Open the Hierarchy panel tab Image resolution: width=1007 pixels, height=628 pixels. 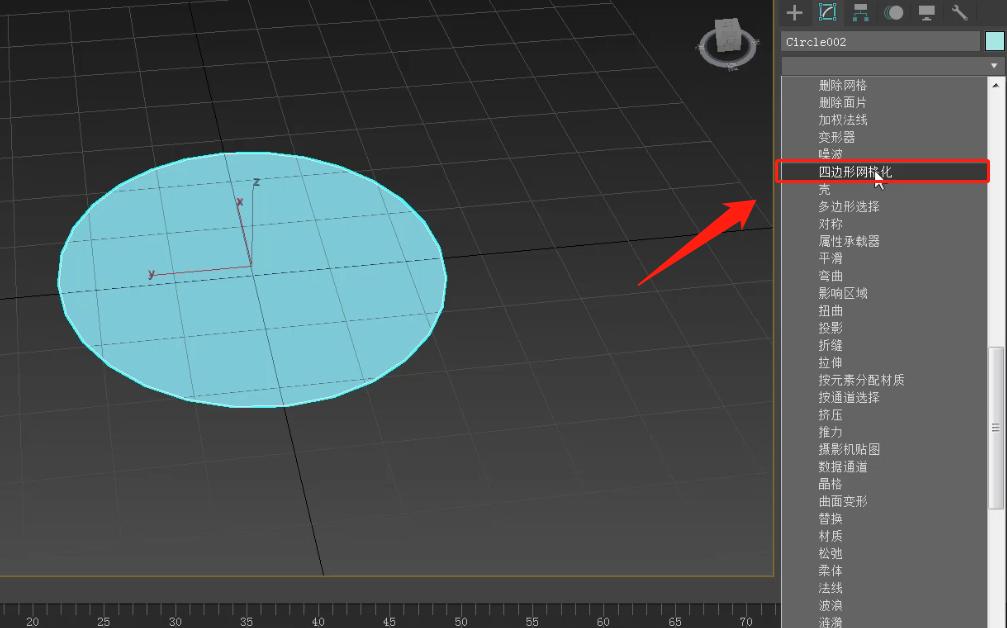pyautogui.click(x=860, y=13)
